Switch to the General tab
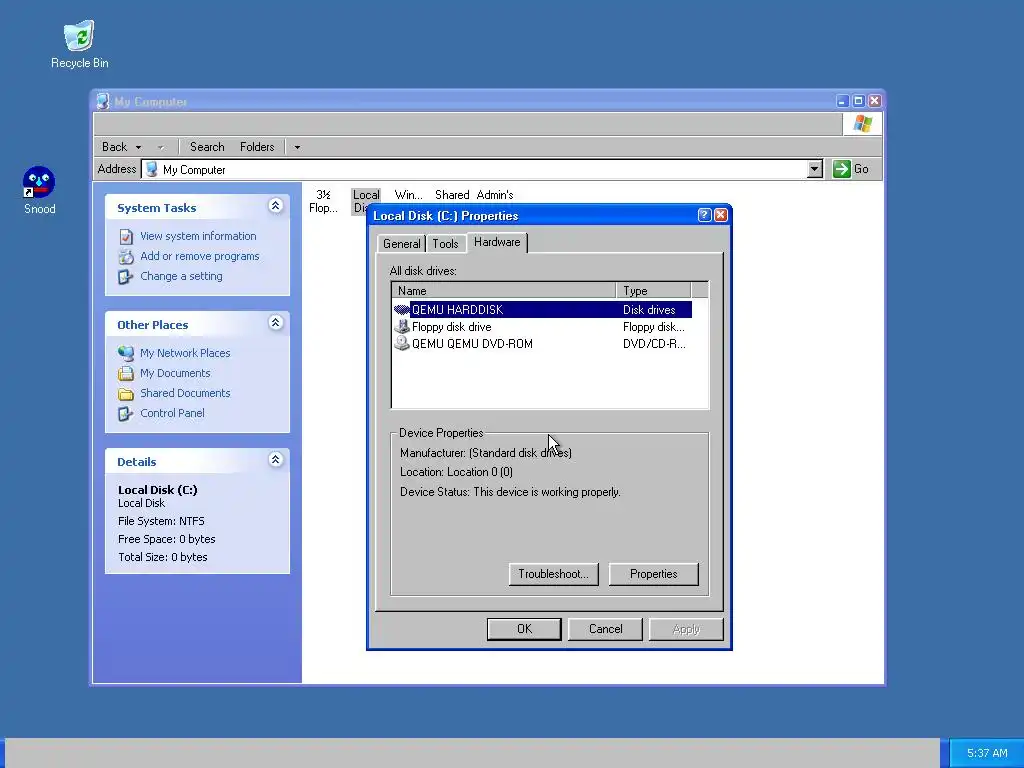Image resolution: width=1024 pixels, height=768 pixels. (402, 244)
